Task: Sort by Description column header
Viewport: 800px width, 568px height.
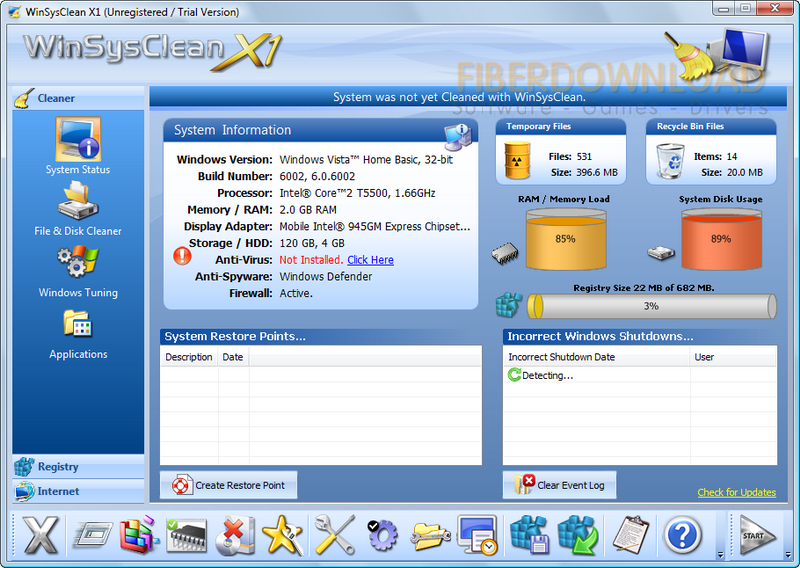Action: (189, 357)
